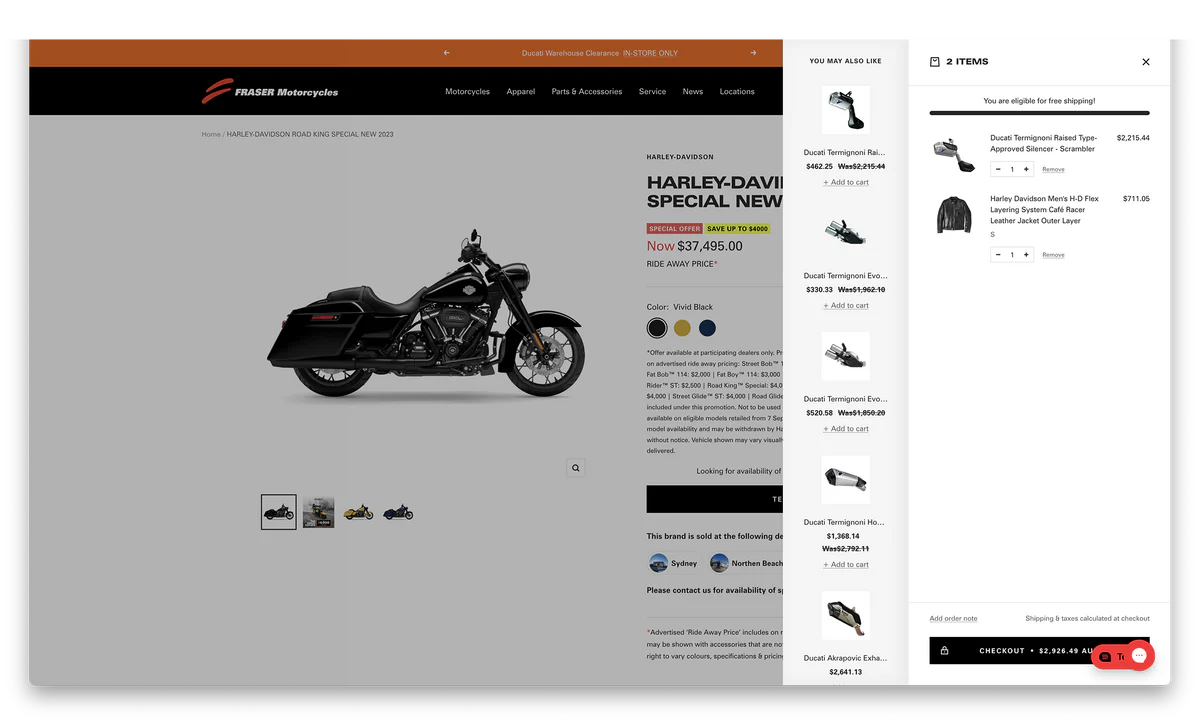1200x724 pixels.
Task: Open the Locations menu item
Action: (x=737, y=92)
